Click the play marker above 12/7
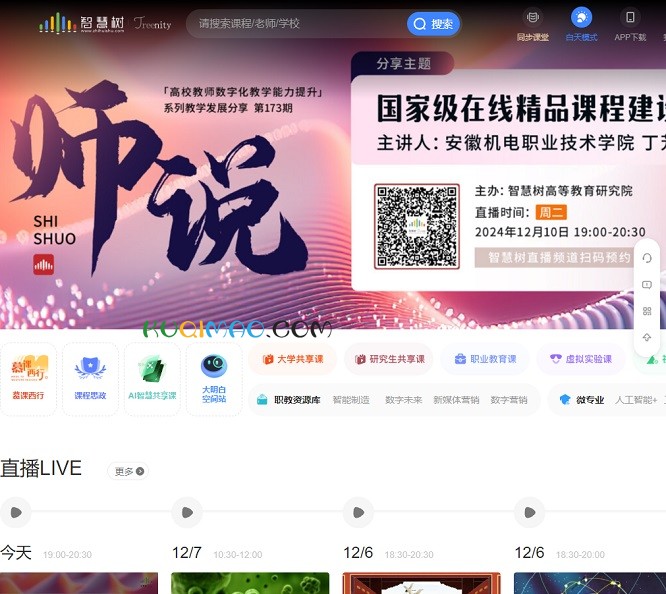The width and height of the screenshot is (666, 594). point(187,512)
